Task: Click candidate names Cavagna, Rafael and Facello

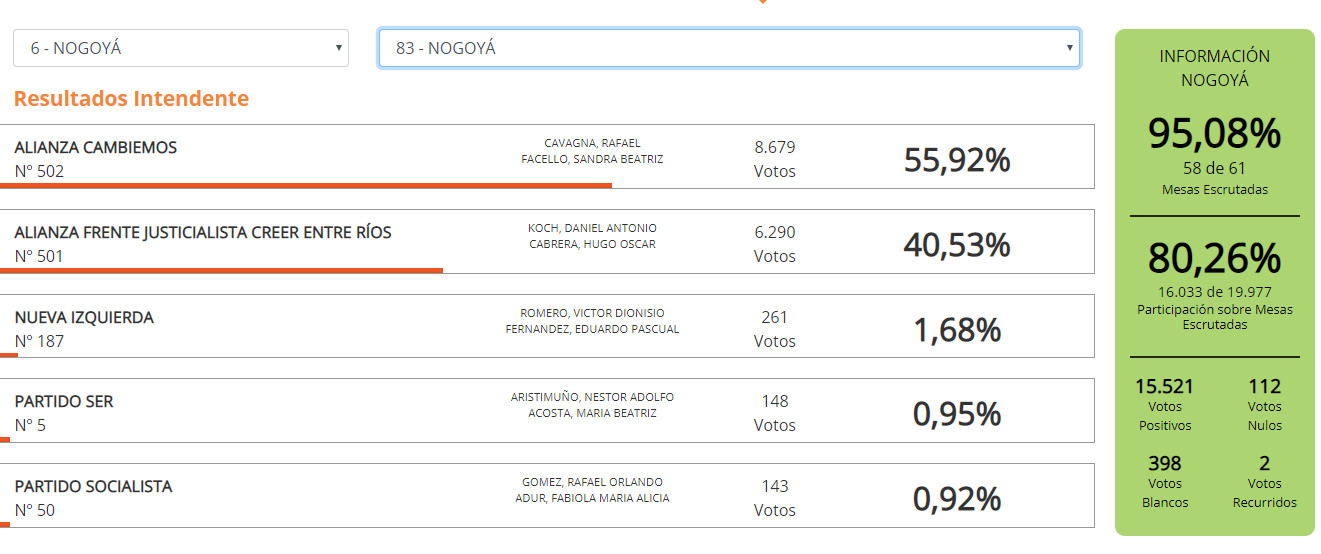Action: 592,151
